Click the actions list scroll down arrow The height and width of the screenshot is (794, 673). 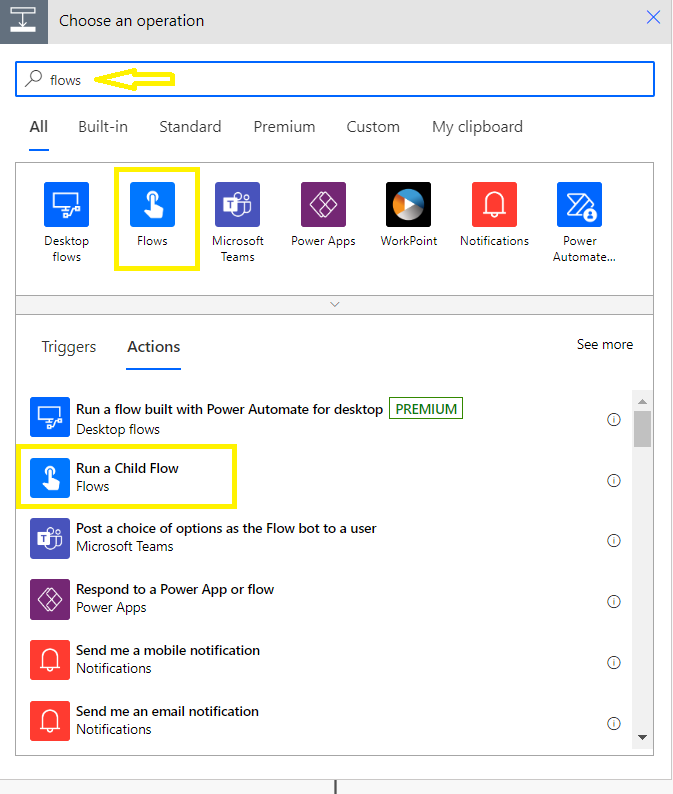pyautogui.click(x=642, y=737)
